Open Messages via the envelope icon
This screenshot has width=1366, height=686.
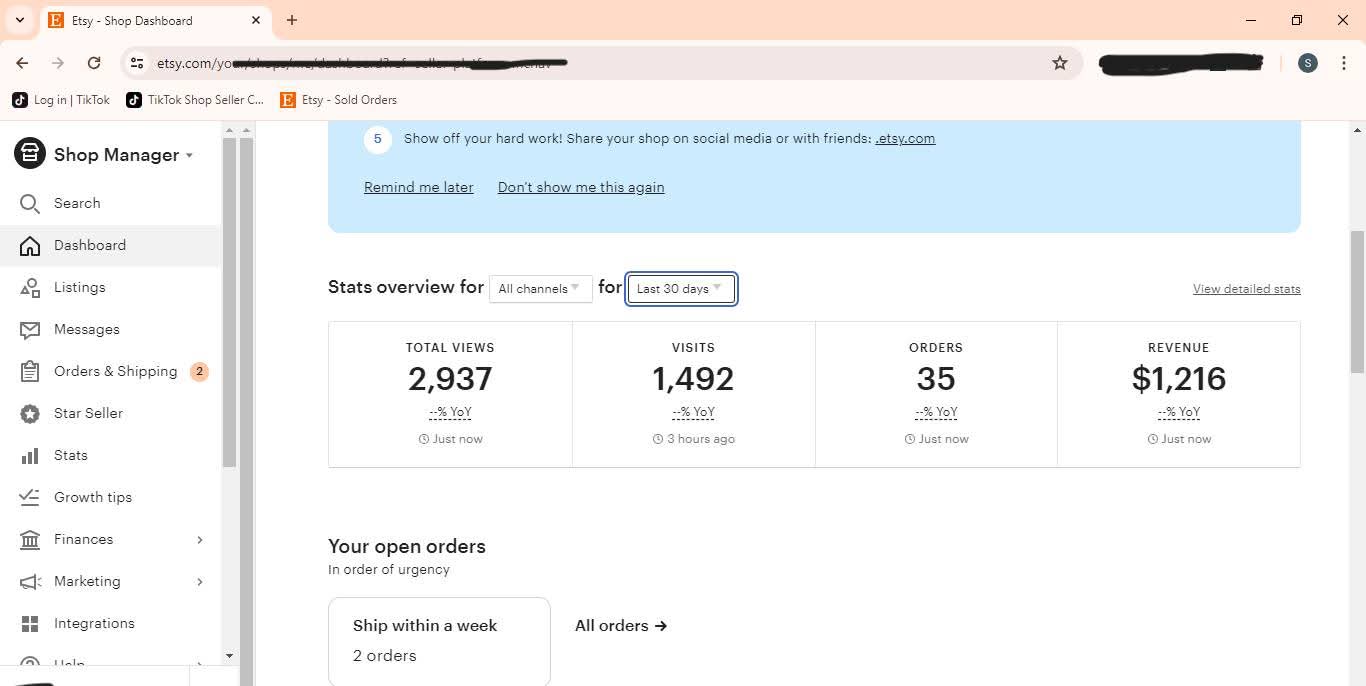pyautogui.click(x=30, y=329)
